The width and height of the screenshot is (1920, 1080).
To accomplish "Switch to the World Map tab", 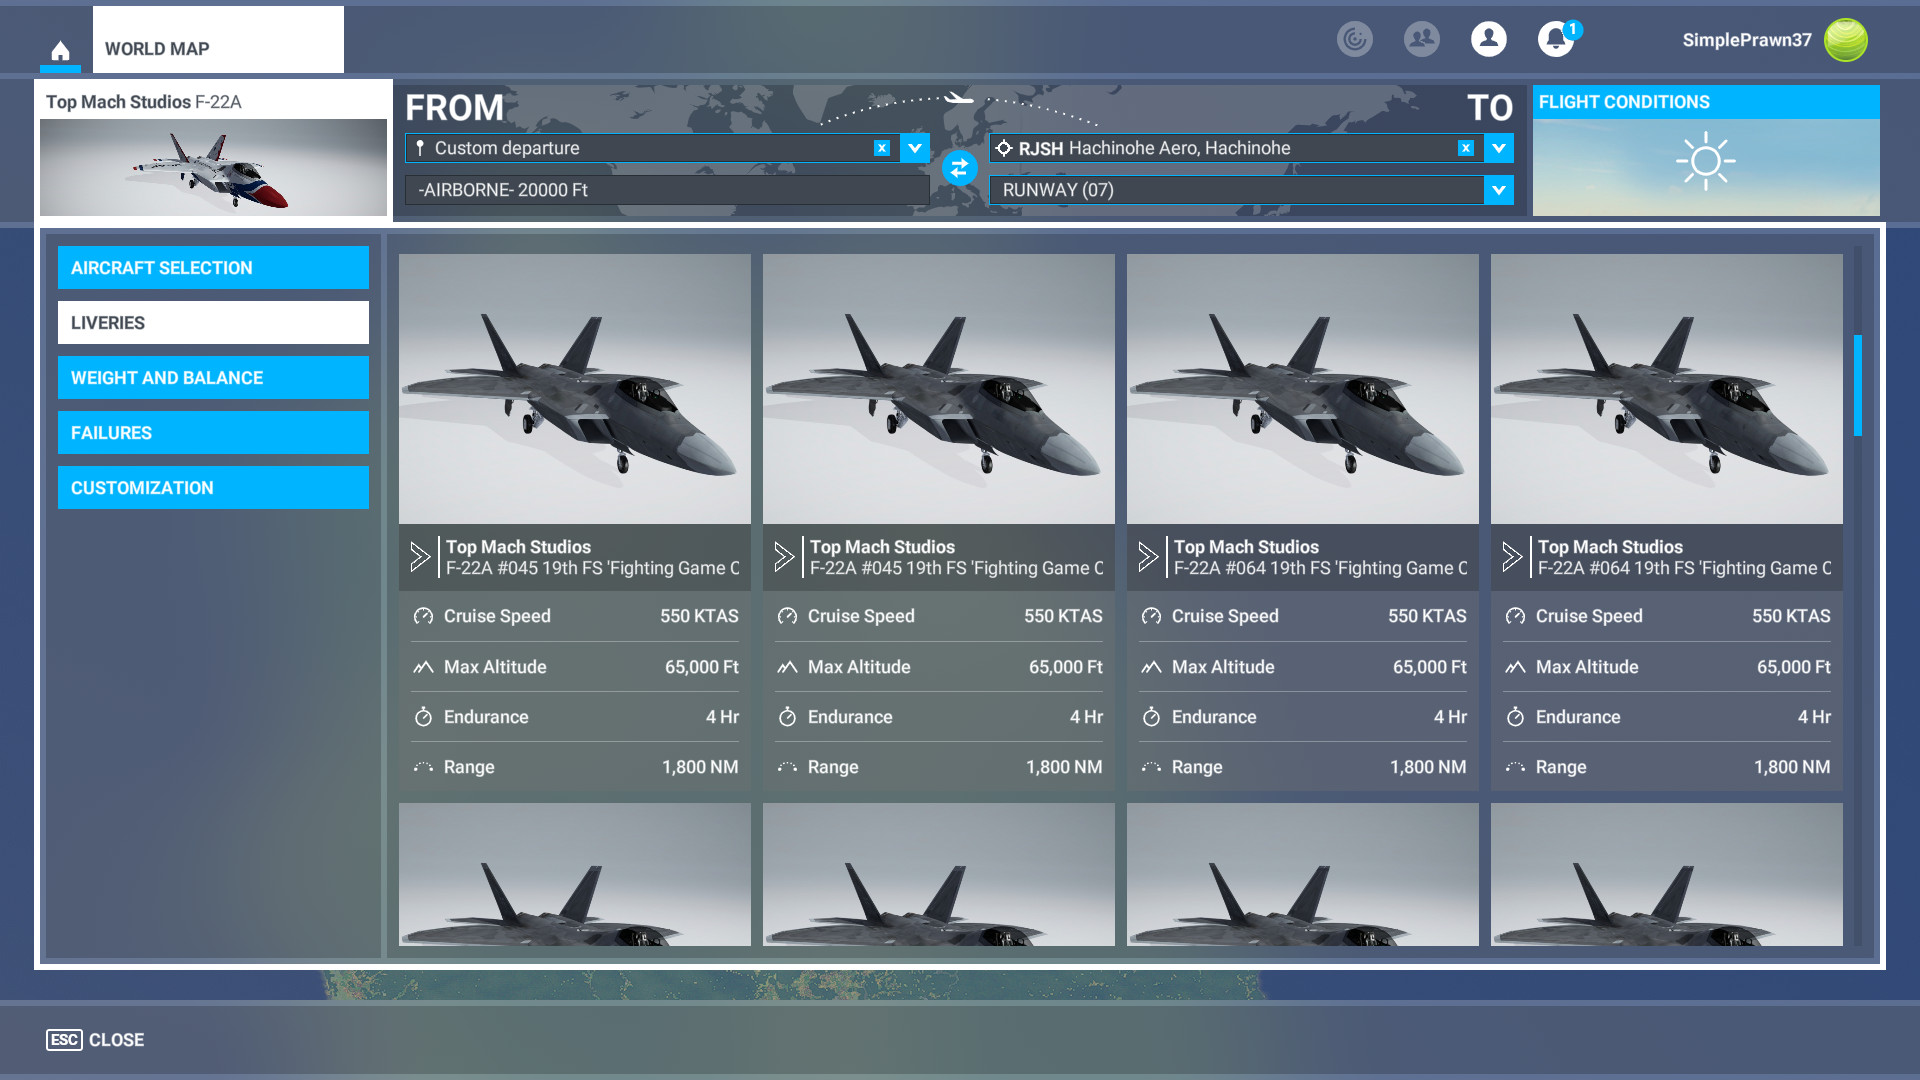I will click(217, 48).
